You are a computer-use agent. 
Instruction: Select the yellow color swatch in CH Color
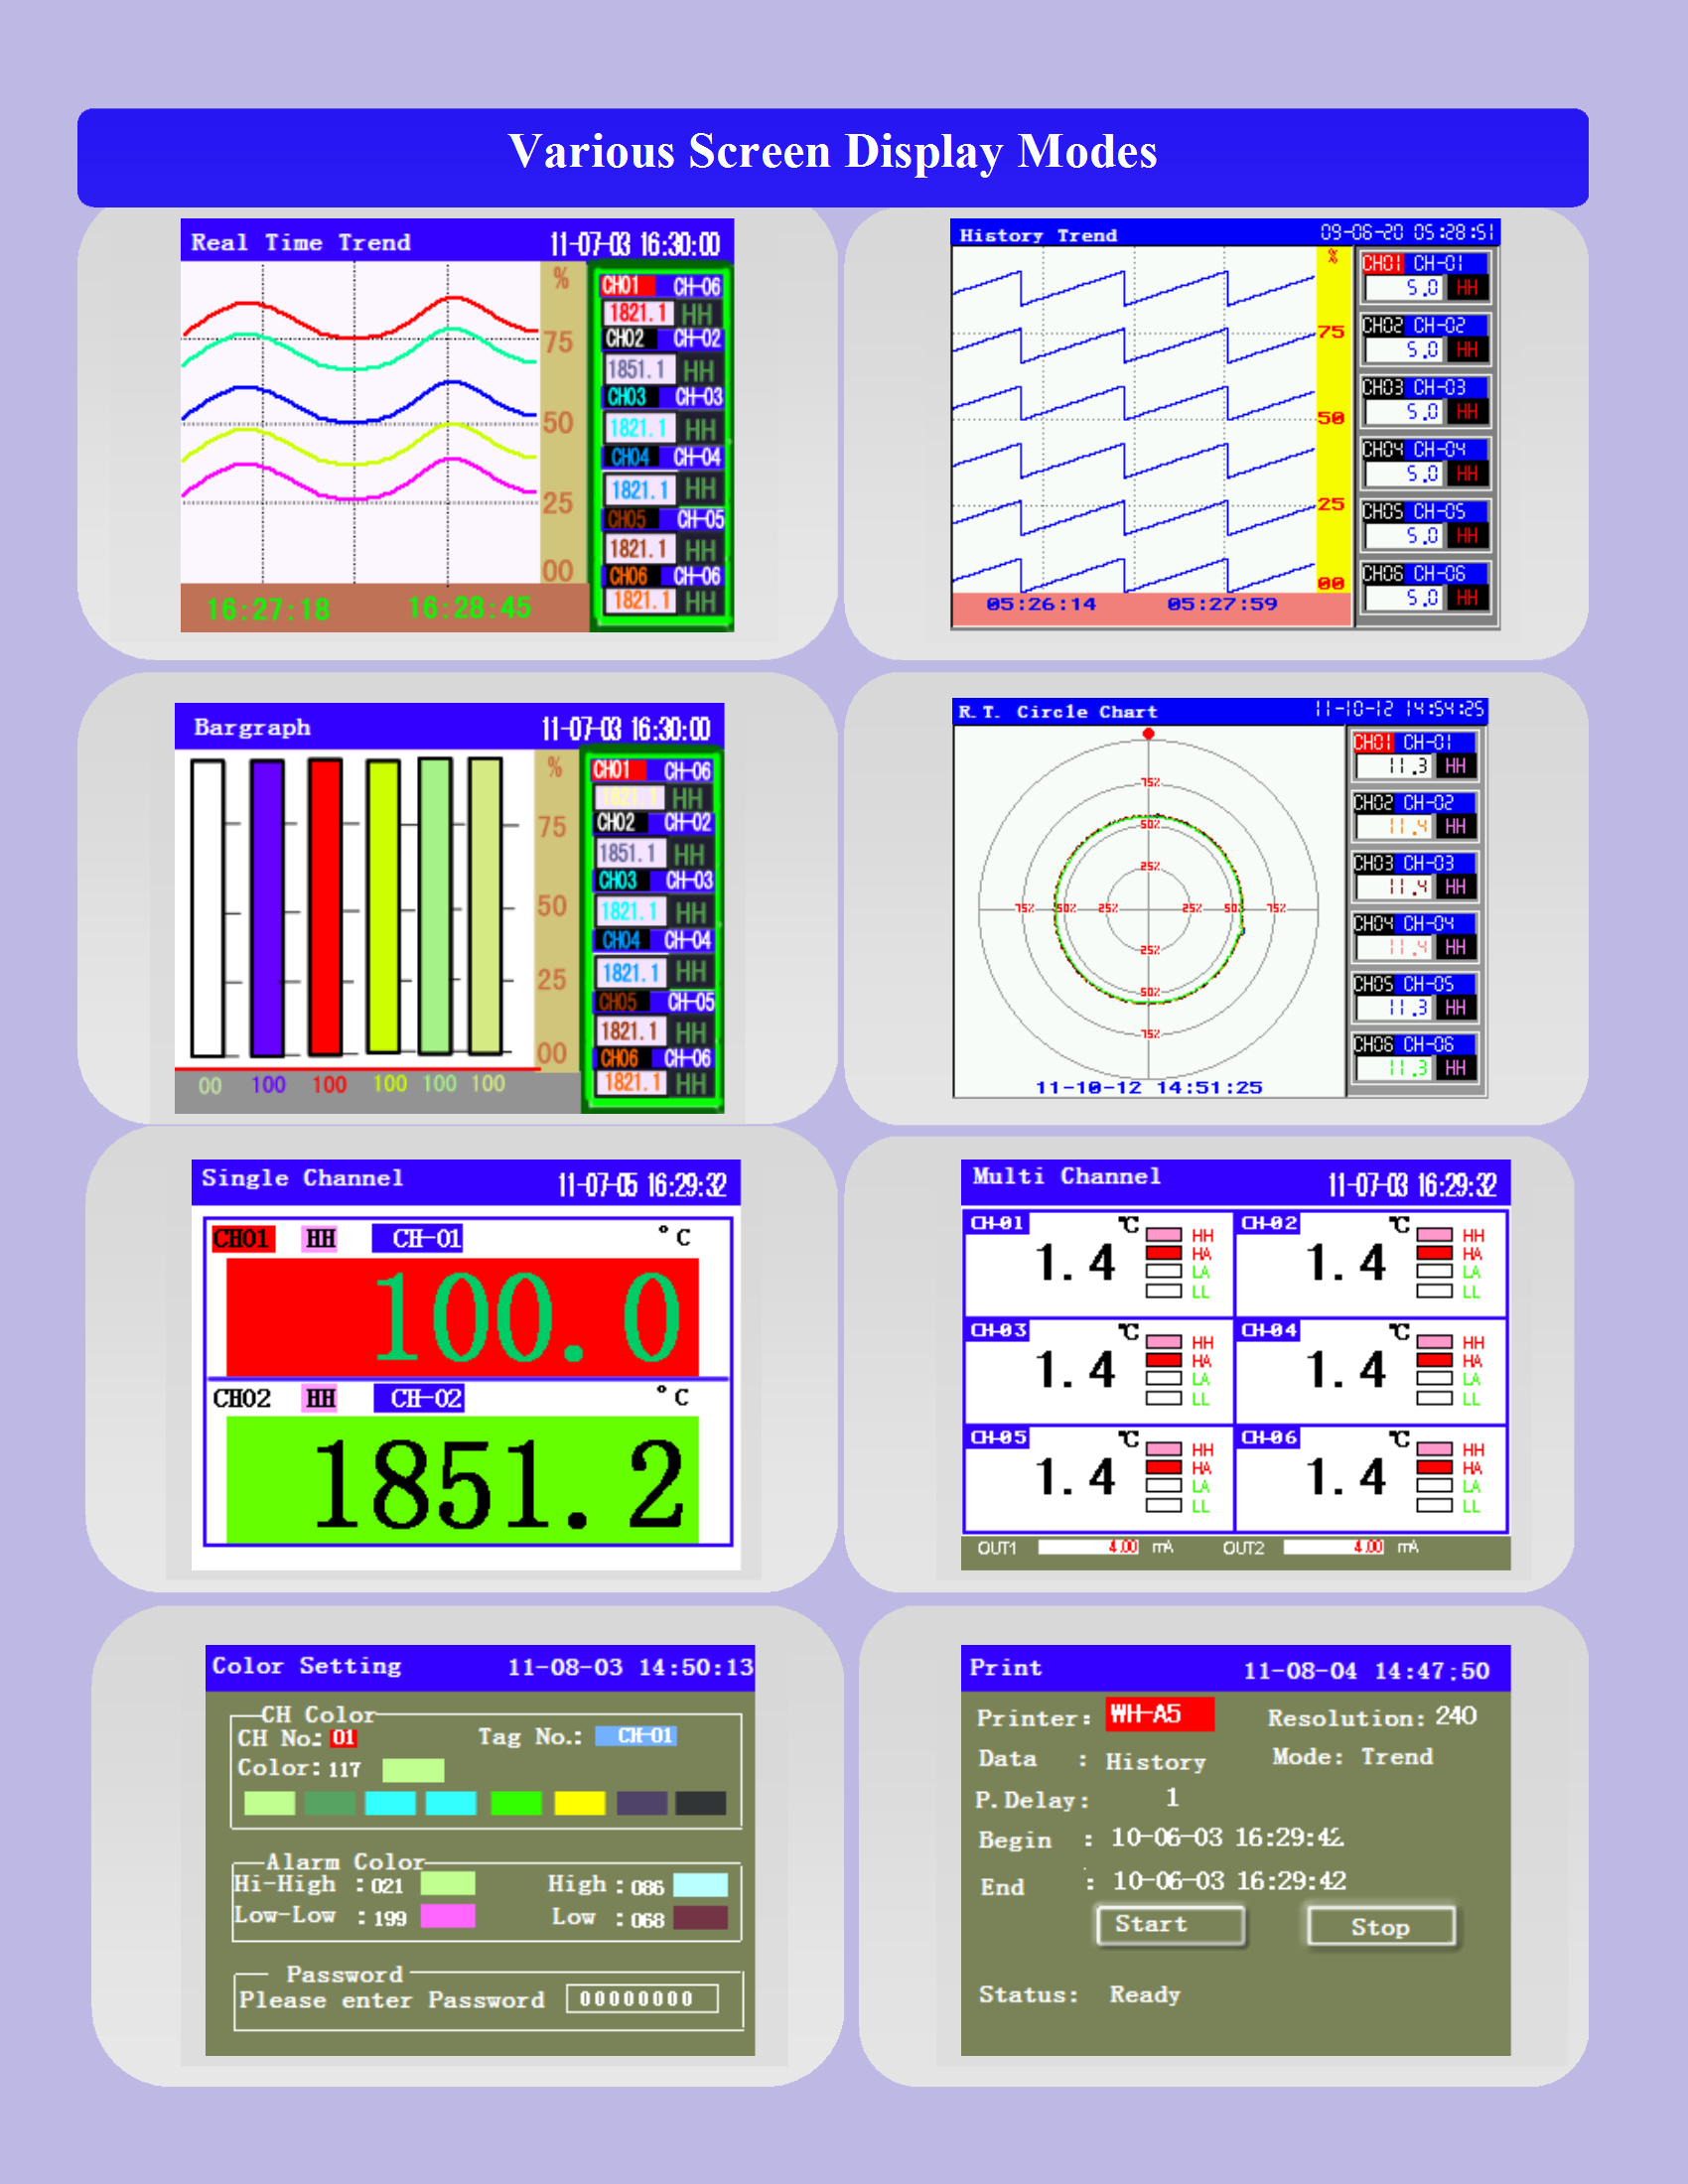(x=579, y=1803)
